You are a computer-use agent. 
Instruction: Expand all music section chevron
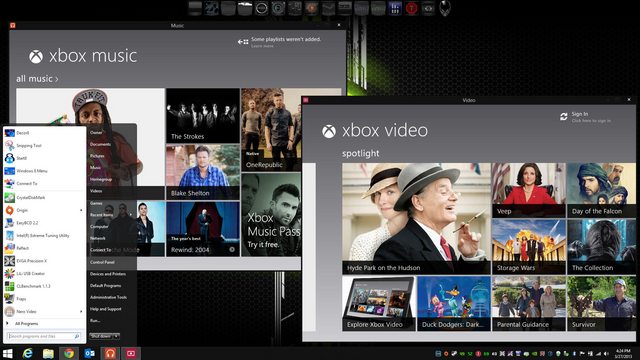click(x=57, y=79)
